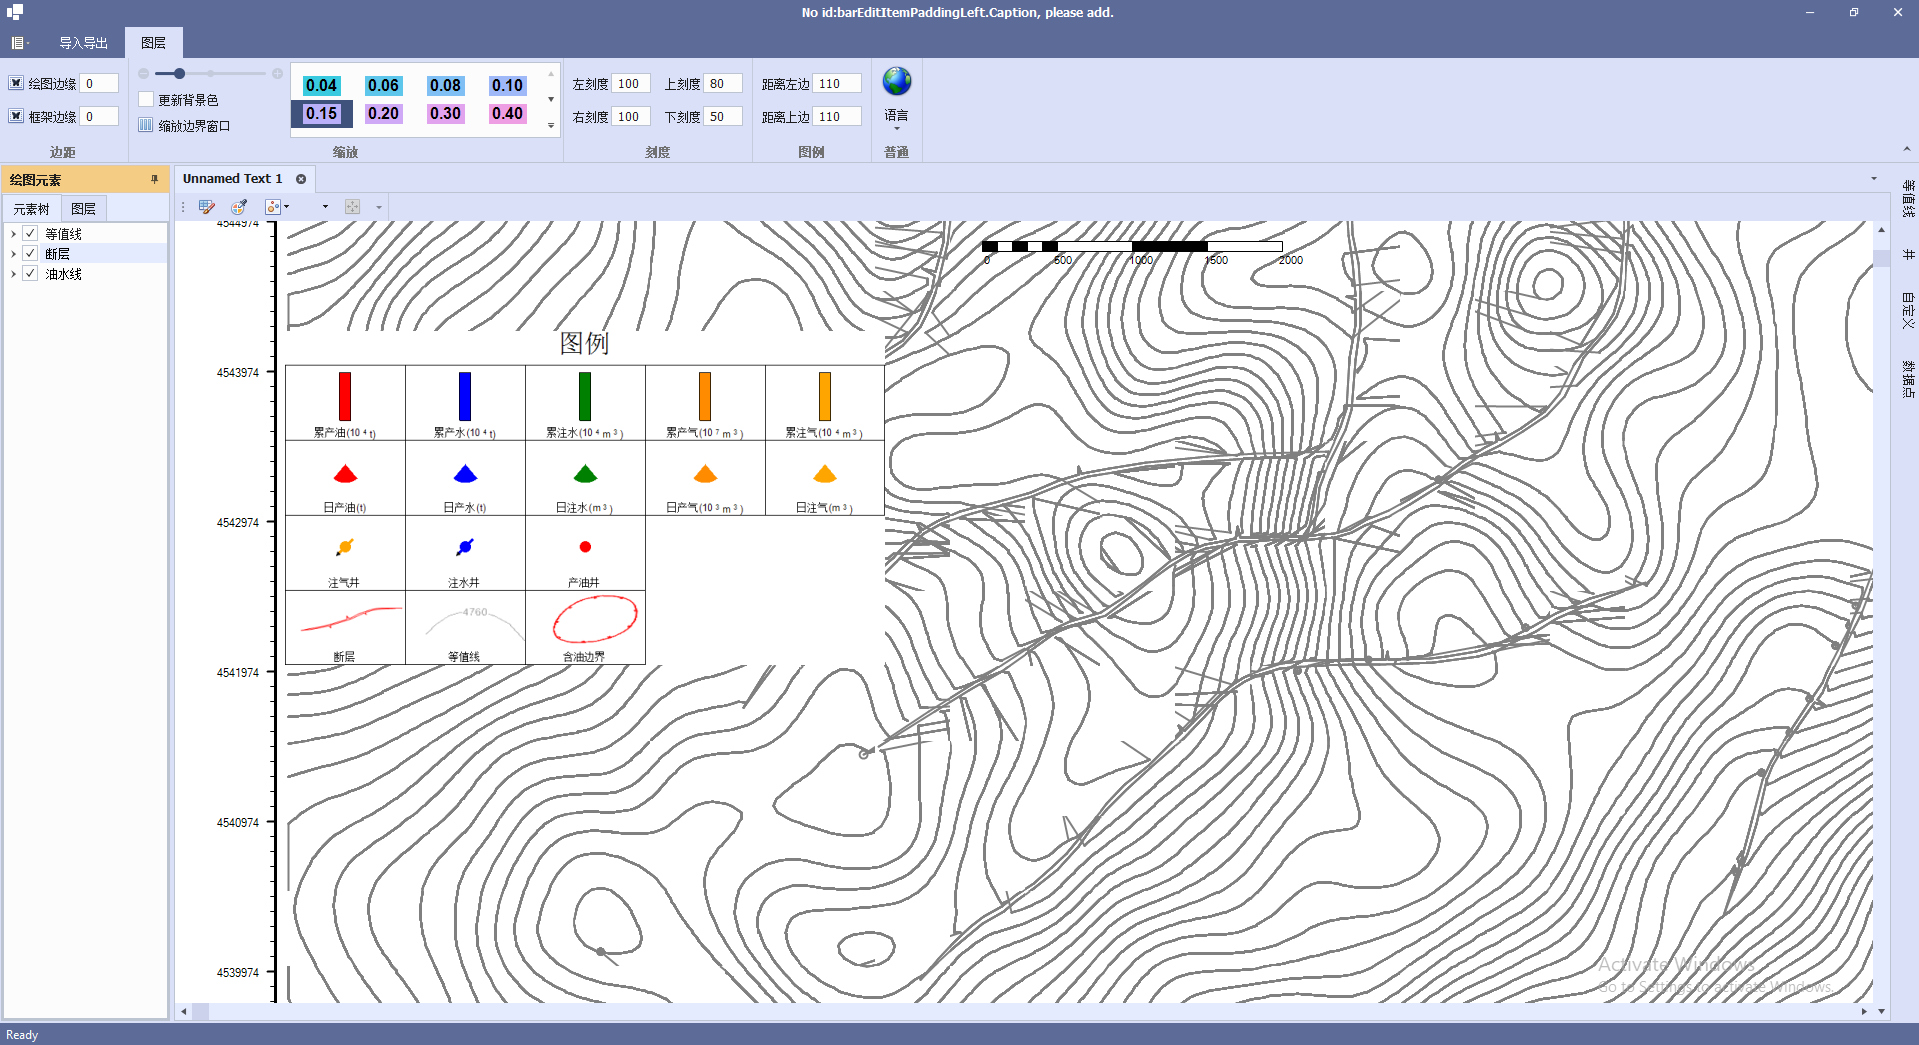Open the toolbar options dropdown
Screen dimensions: 1919x1045
(379, 207)
